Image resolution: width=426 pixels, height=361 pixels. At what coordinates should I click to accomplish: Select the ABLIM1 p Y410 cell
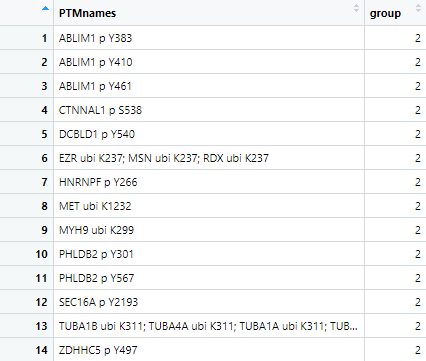point(209,62)
